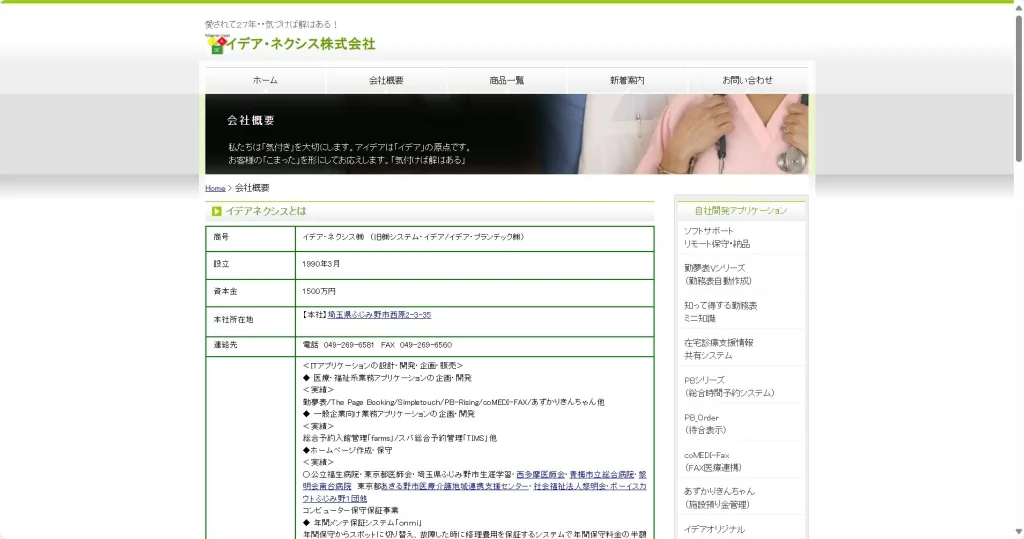Click the scrollbar up arrow
This screenshot has width=1024, height=539.
(1018, 7)
